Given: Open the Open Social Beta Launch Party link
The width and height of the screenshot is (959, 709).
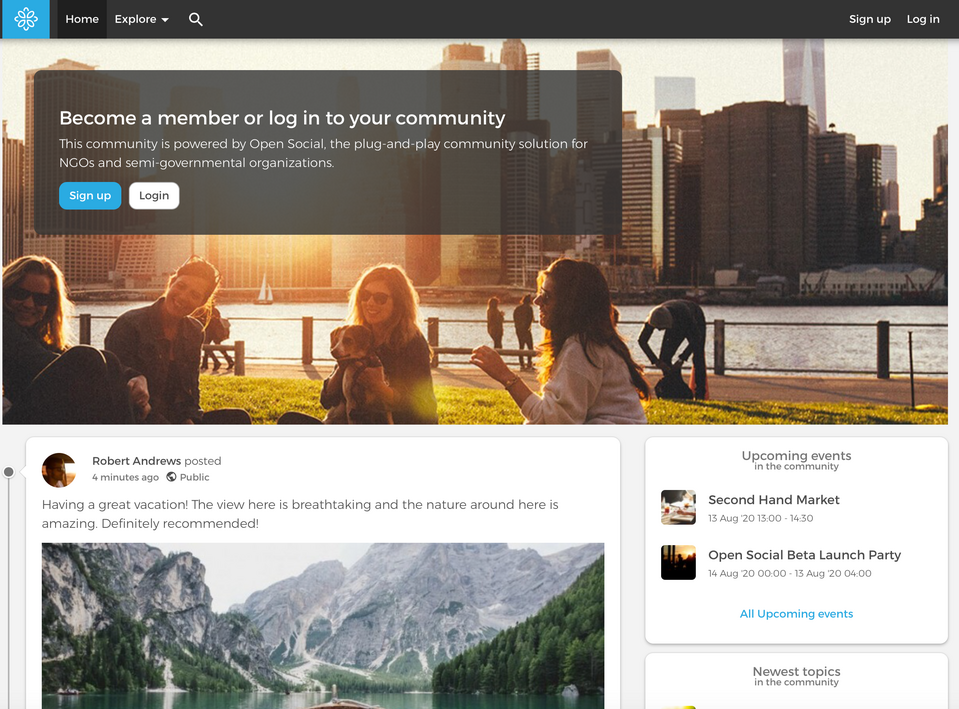Looking at the screenshot, I should pyautogui.click(x=804, y=555).
